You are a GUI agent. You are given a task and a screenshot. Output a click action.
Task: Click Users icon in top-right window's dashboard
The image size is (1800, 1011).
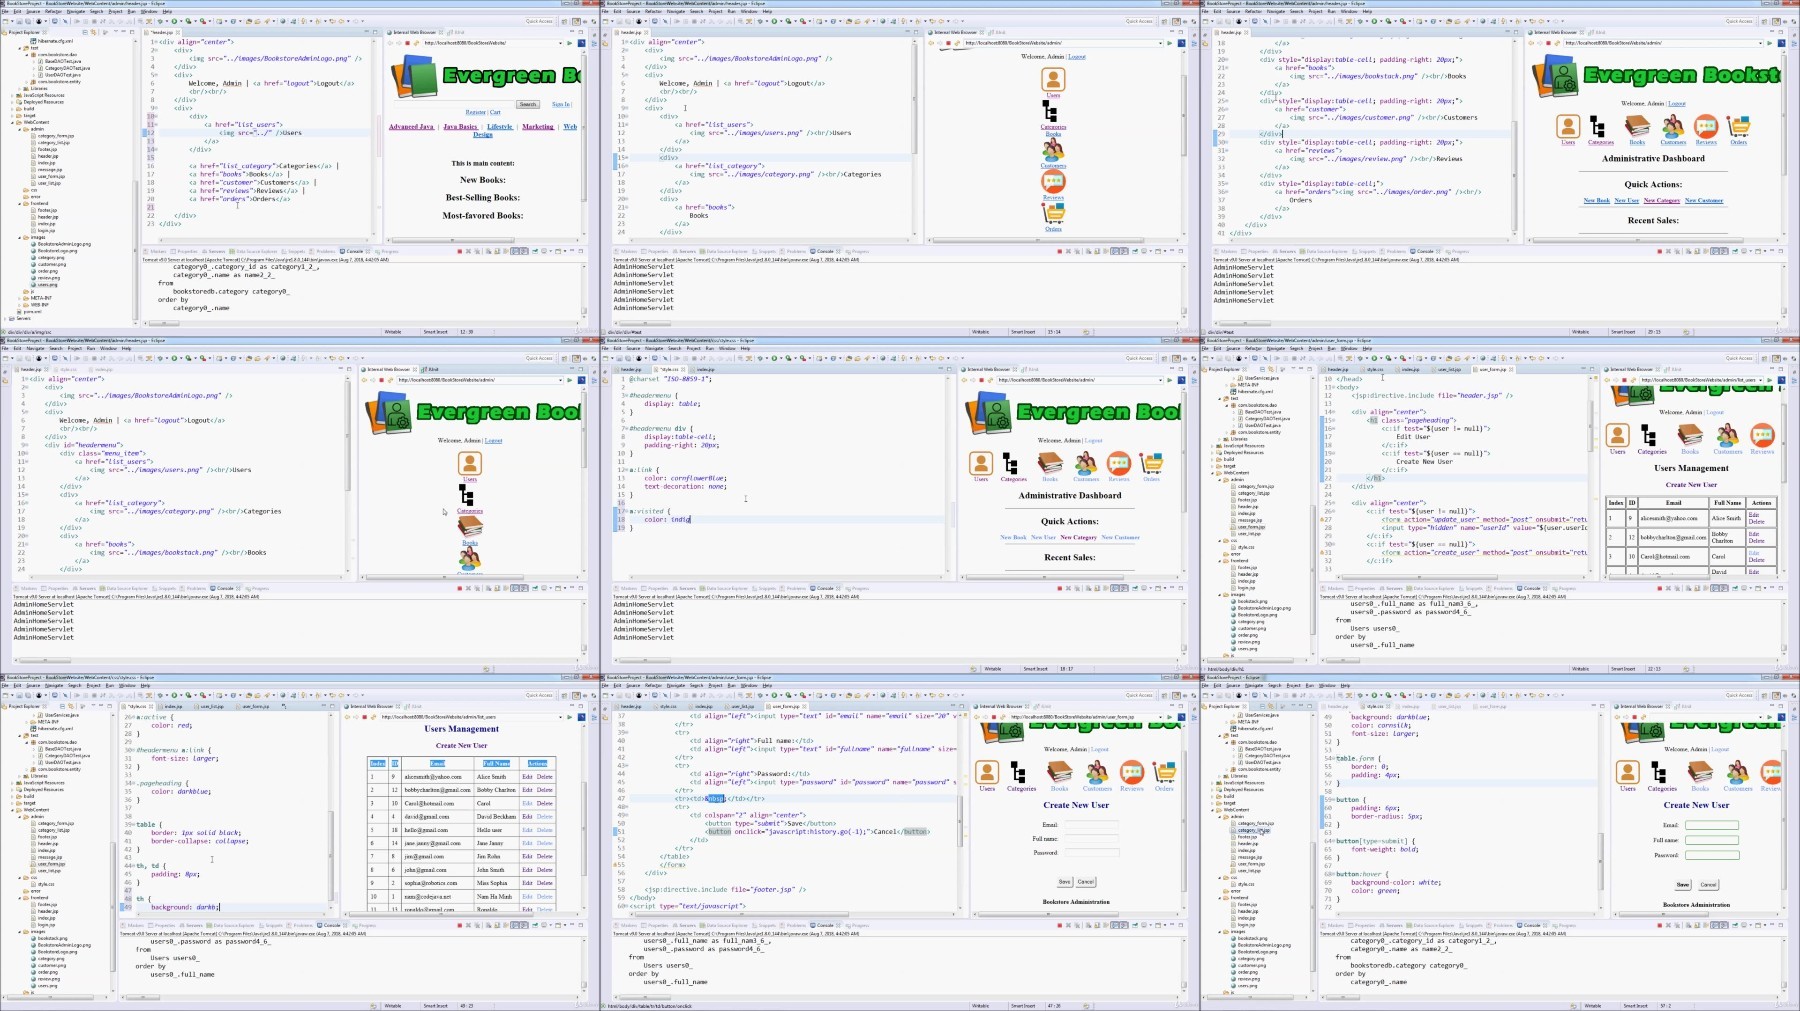[1568, 126]
